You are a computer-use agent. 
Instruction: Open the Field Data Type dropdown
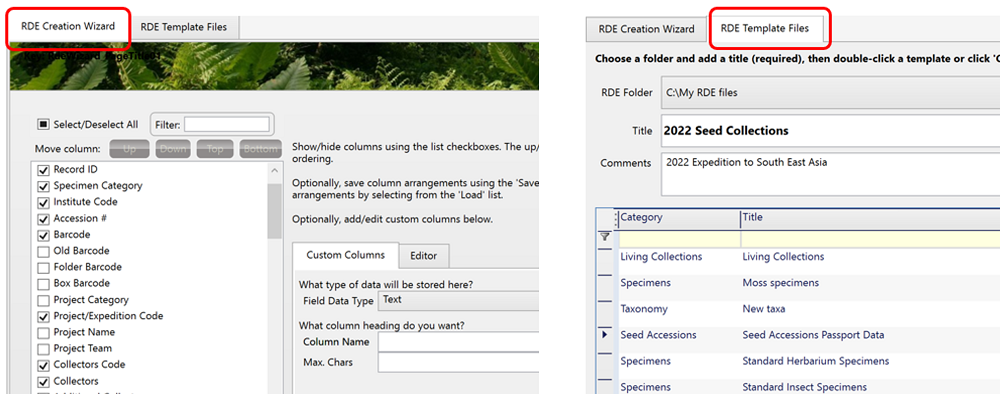point(458,301)
